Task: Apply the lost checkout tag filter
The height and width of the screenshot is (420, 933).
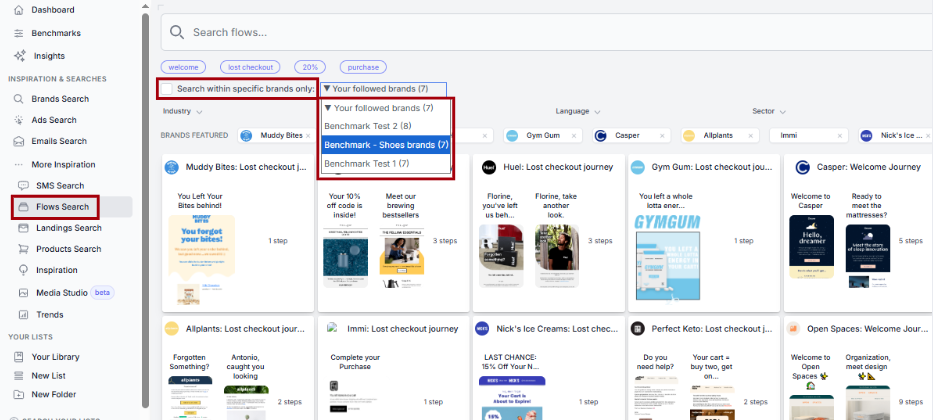Action: (x=250, y=67)
